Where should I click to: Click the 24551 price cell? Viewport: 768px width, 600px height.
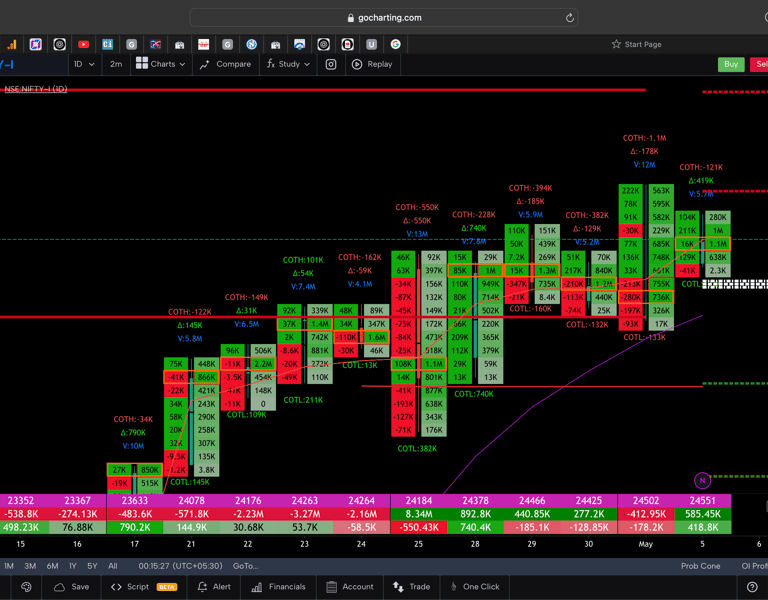(x=702, y=501)
